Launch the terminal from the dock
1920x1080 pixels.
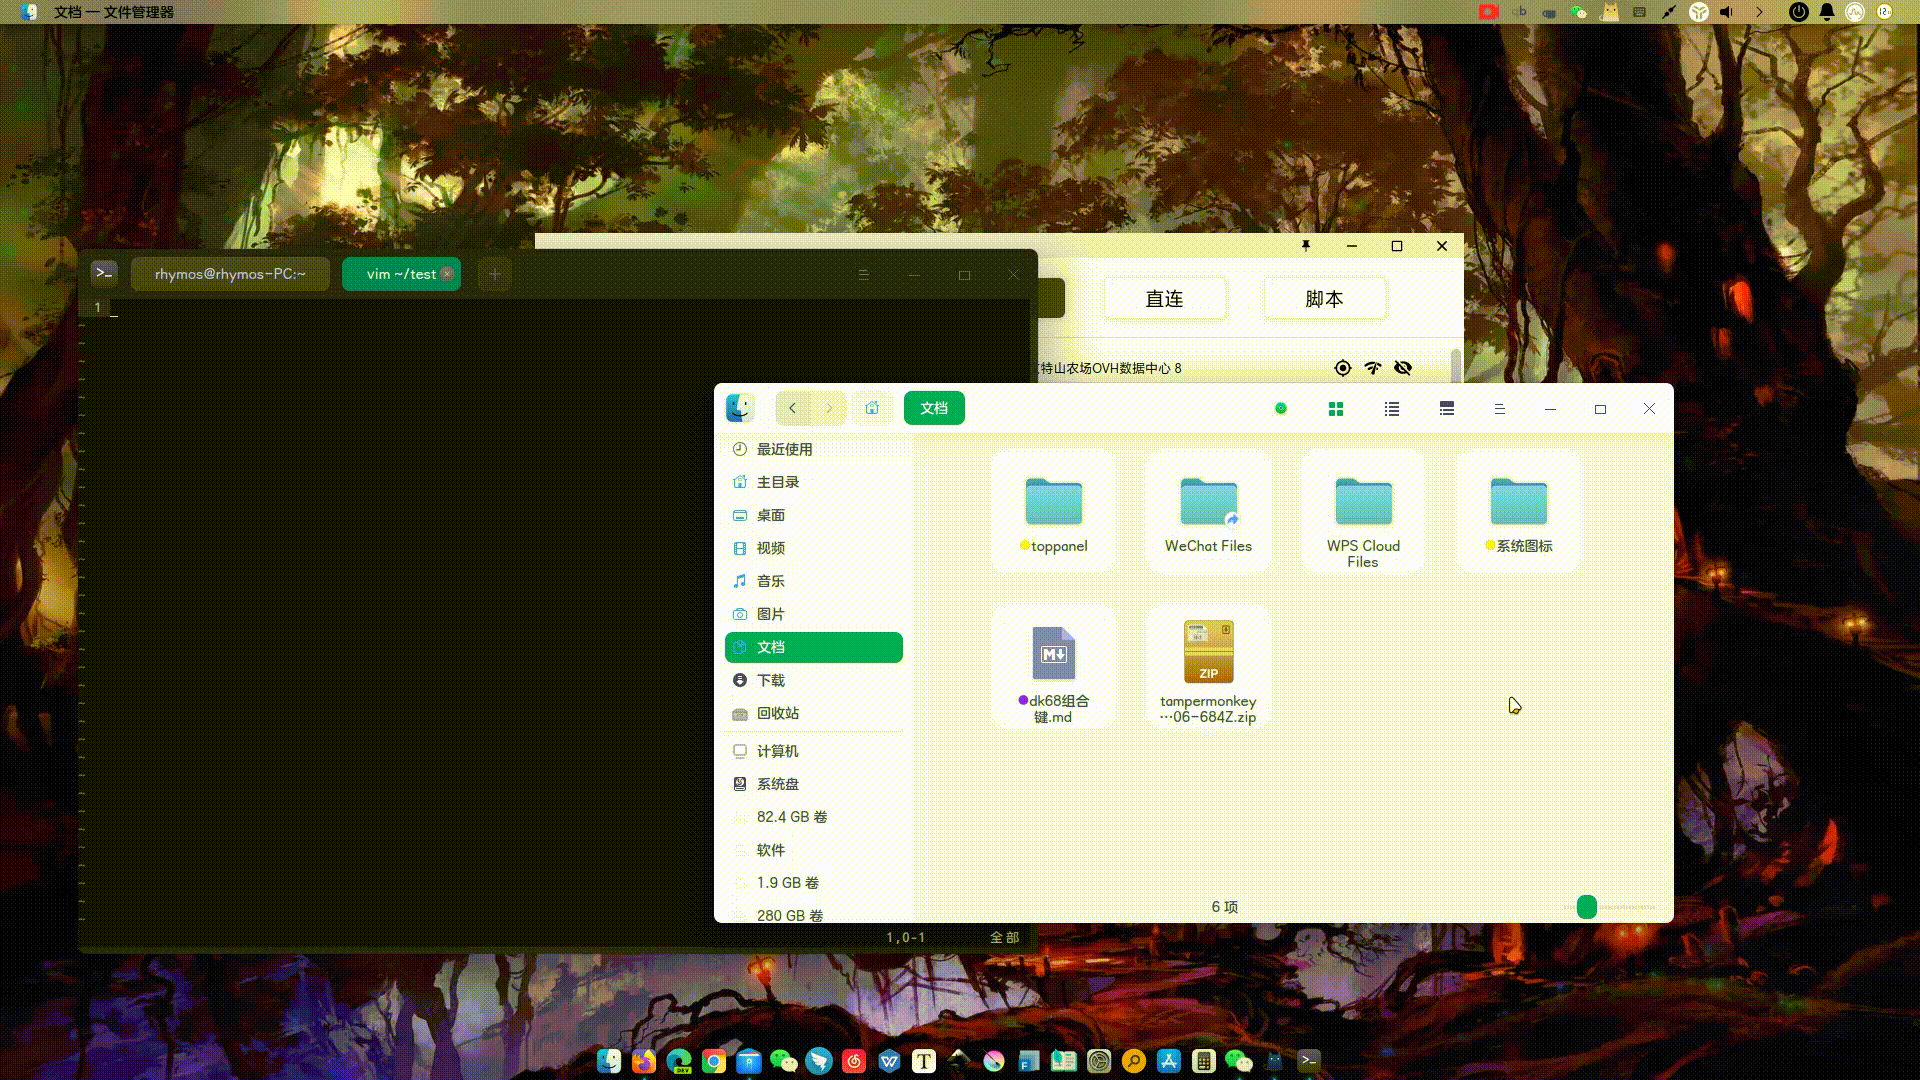tap(1308, 1062)
